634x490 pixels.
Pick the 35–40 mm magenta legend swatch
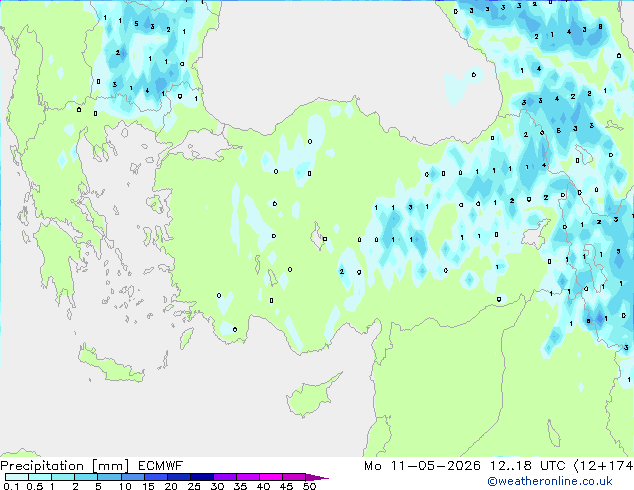click(x=247, y=477)
